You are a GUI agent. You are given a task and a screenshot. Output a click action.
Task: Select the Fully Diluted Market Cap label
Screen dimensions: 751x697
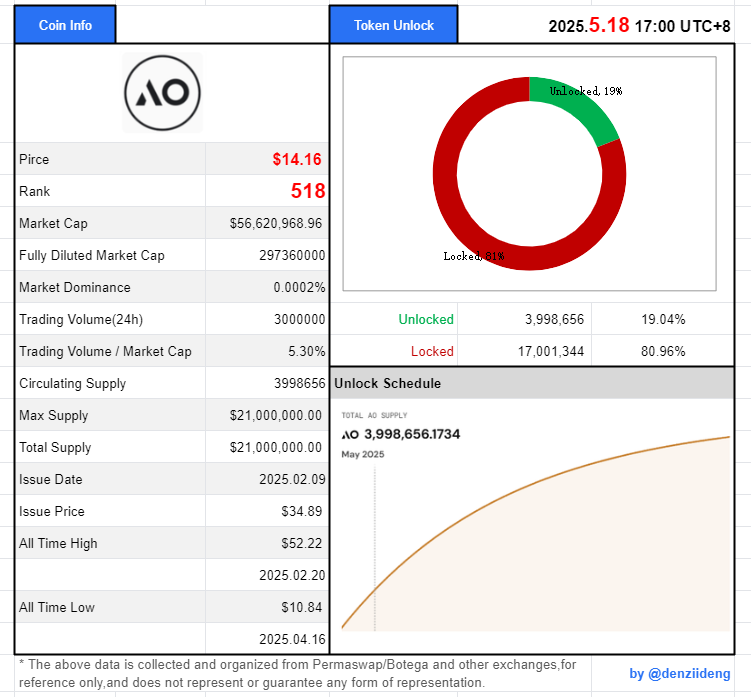[91, 255]
